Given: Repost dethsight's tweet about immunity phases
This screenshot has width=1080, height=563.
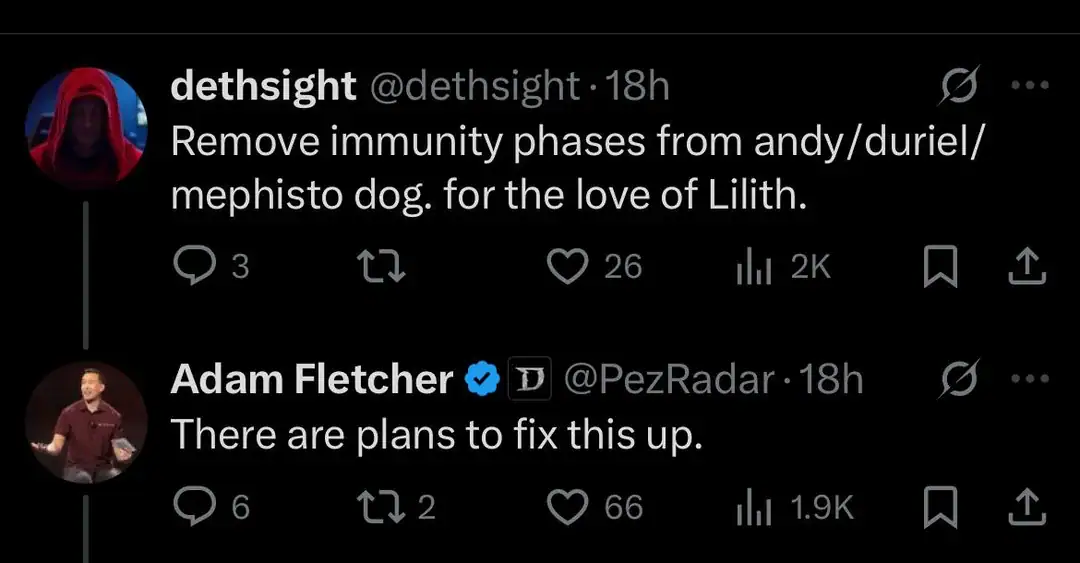Looking at the screenshot, I should click(381, 267).
